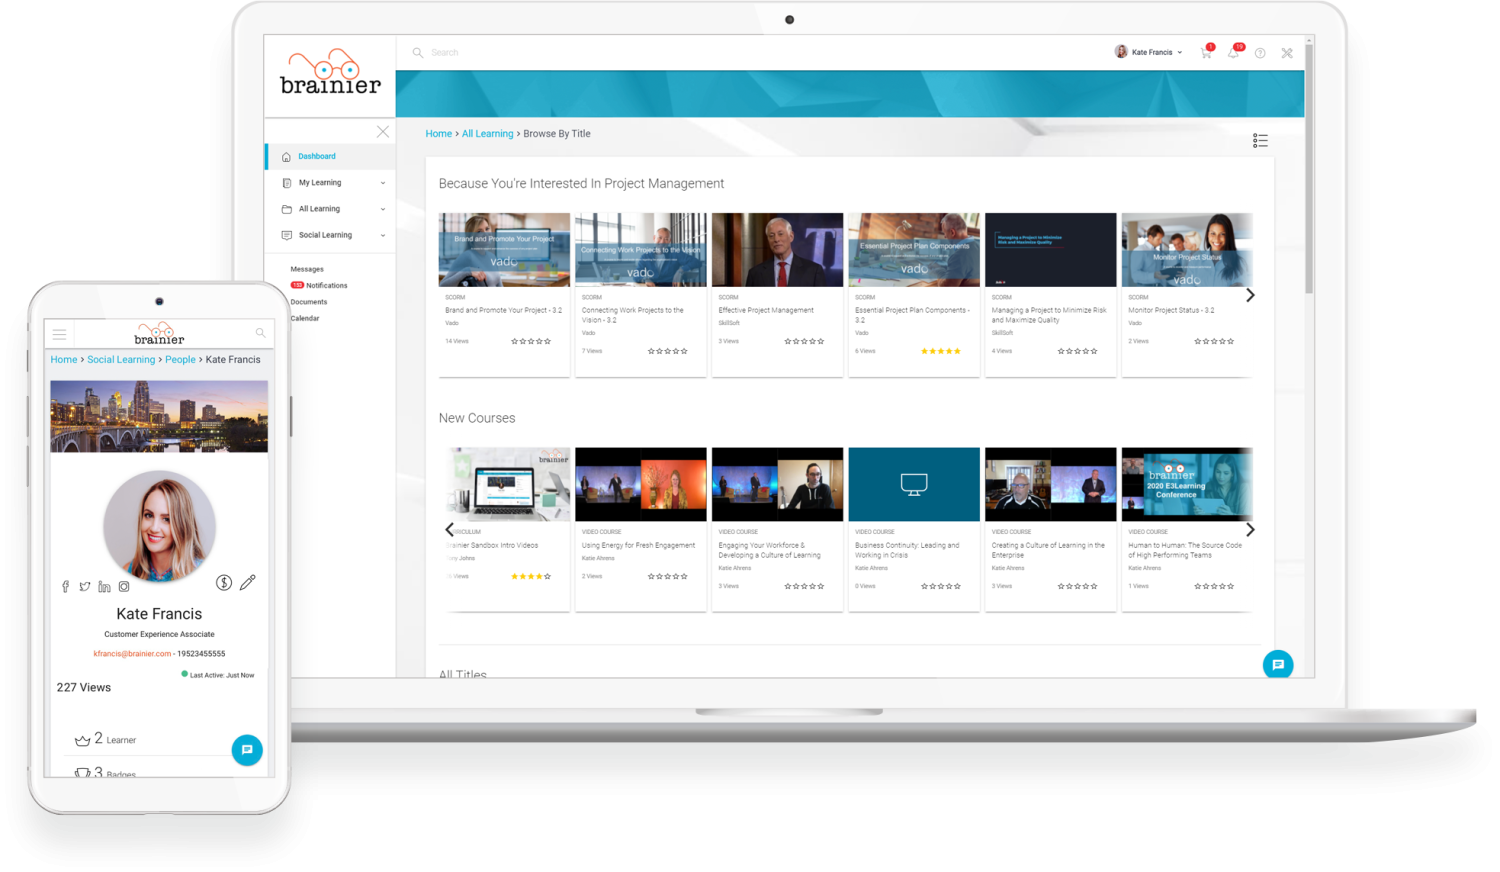Viewport: 1500px width, 872px height.
Task: Click the My Learning document icon
Action: coord(287,183)
